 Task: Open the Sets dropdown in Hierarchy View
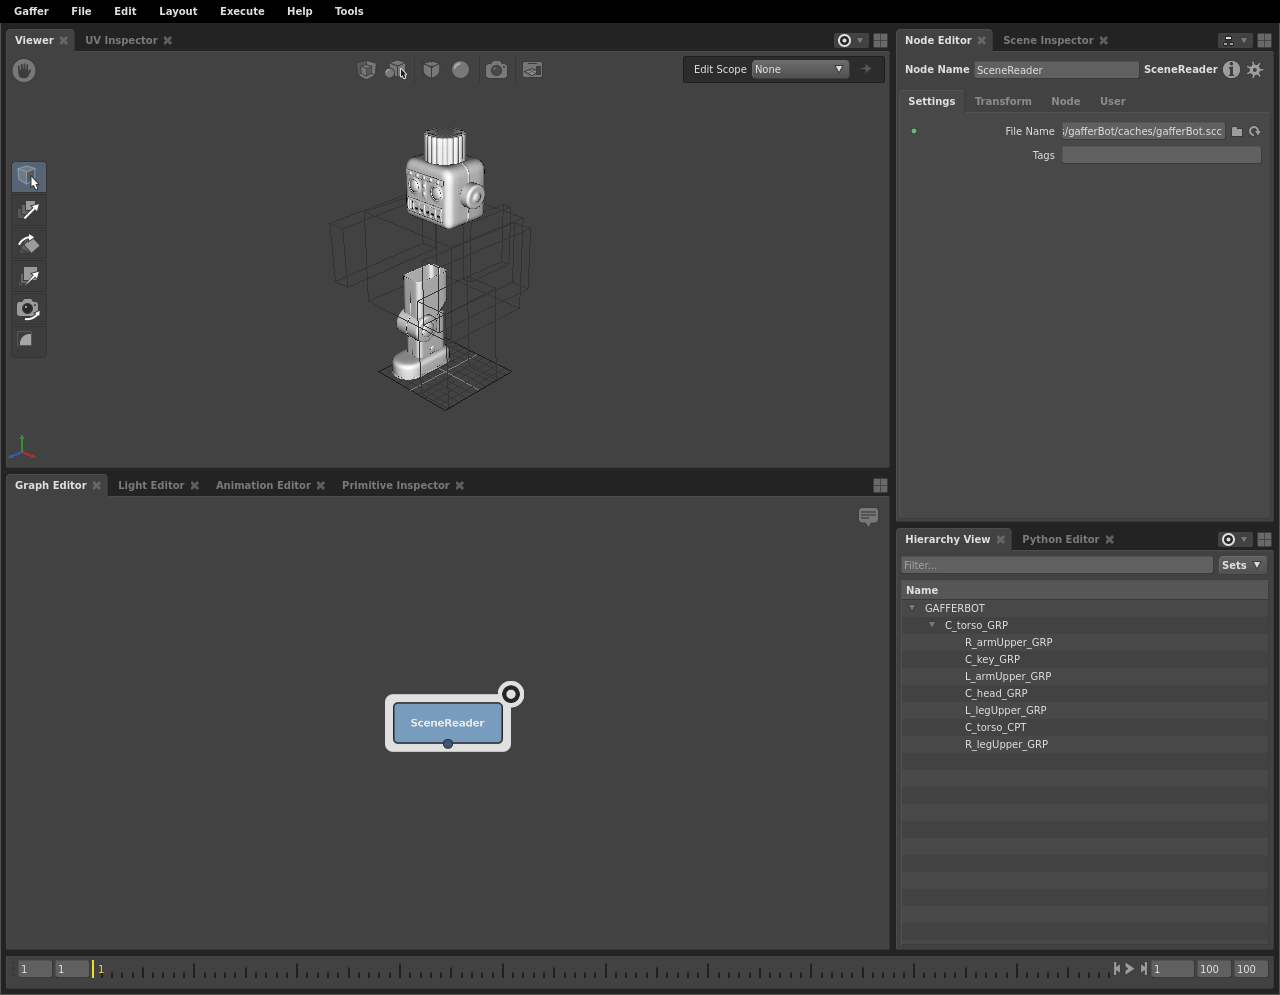click(1243, 565)
